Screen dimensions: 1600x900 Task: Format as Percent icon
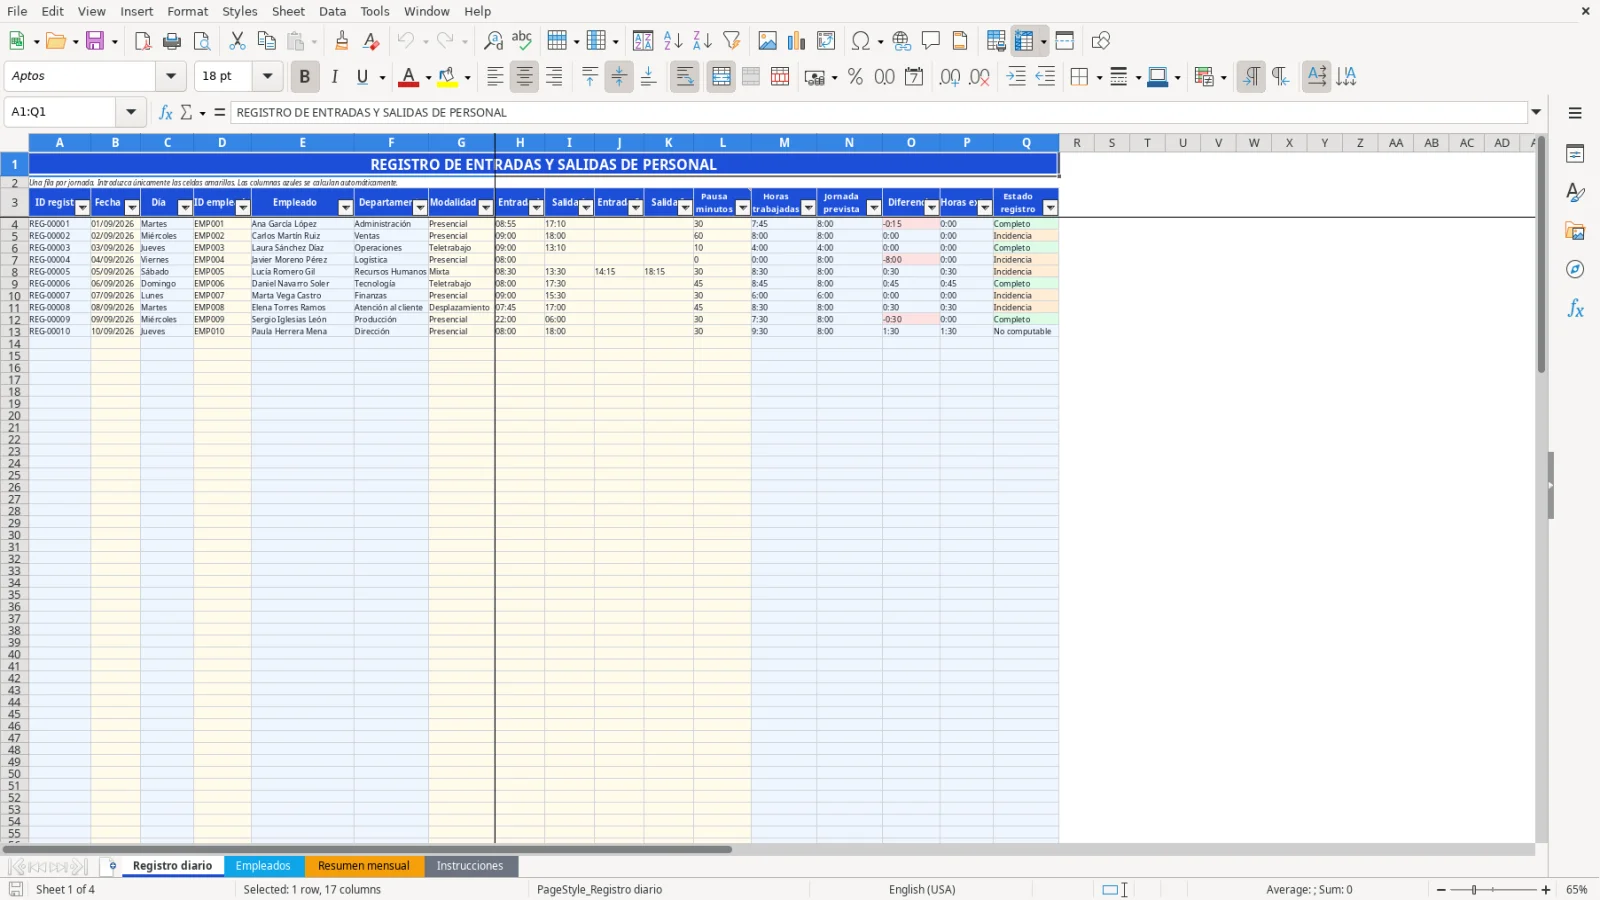[855, 77]
